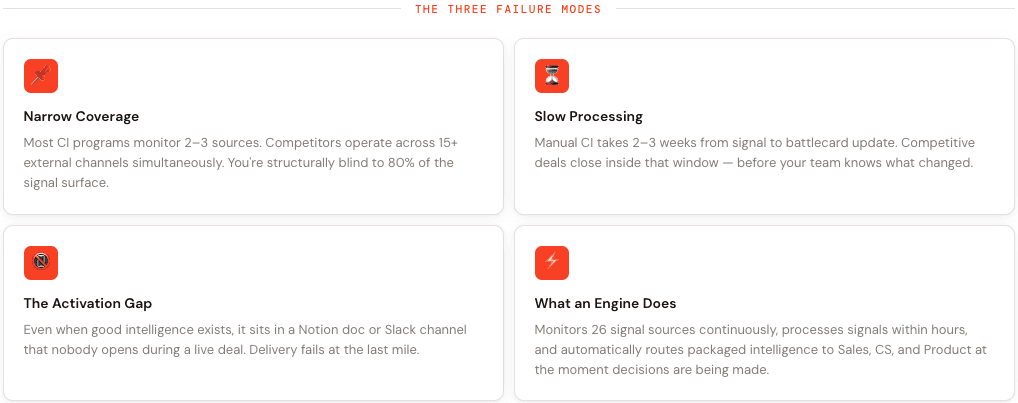
Task: Open the Narrow Coverage heading
Action: click(x=81, y=117)
